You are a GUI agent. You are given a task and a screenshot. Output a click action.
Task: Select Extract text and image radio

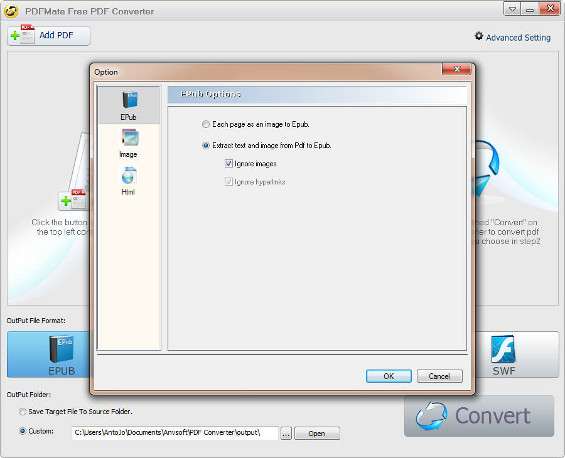205,146
